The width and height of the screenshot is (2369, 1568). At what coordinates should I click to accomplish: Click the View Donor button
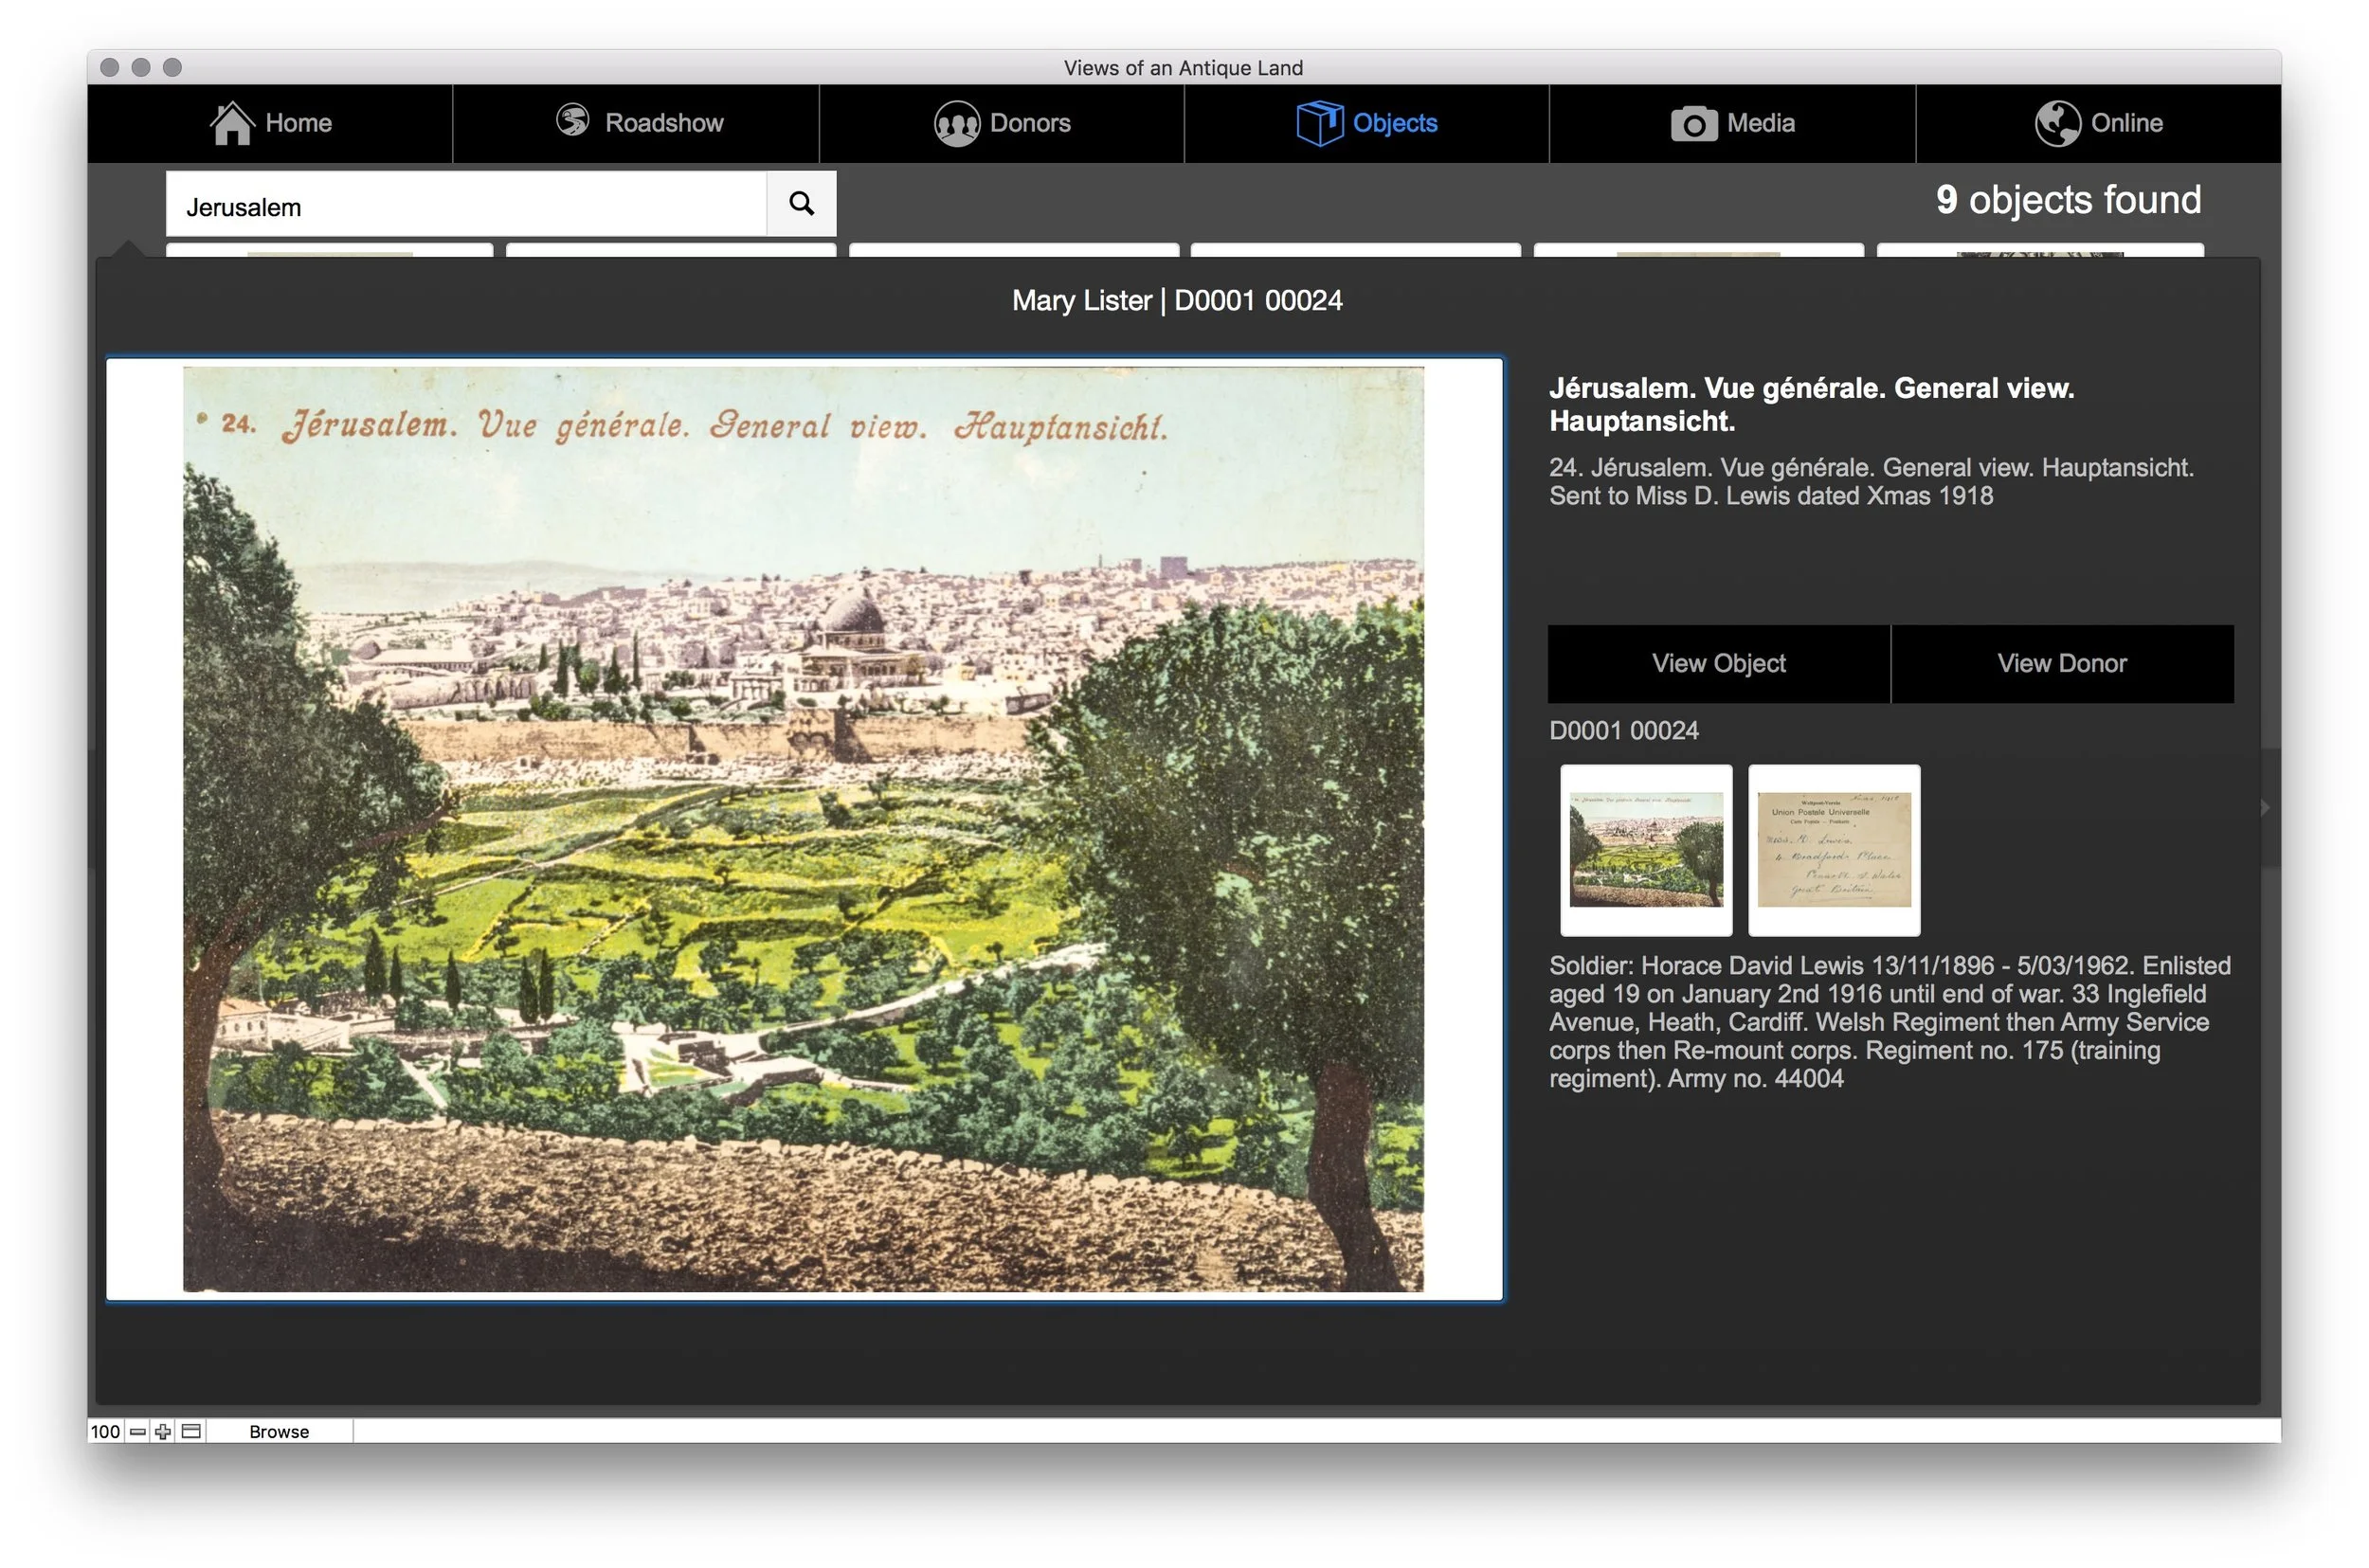click(x=2062, y=664)
